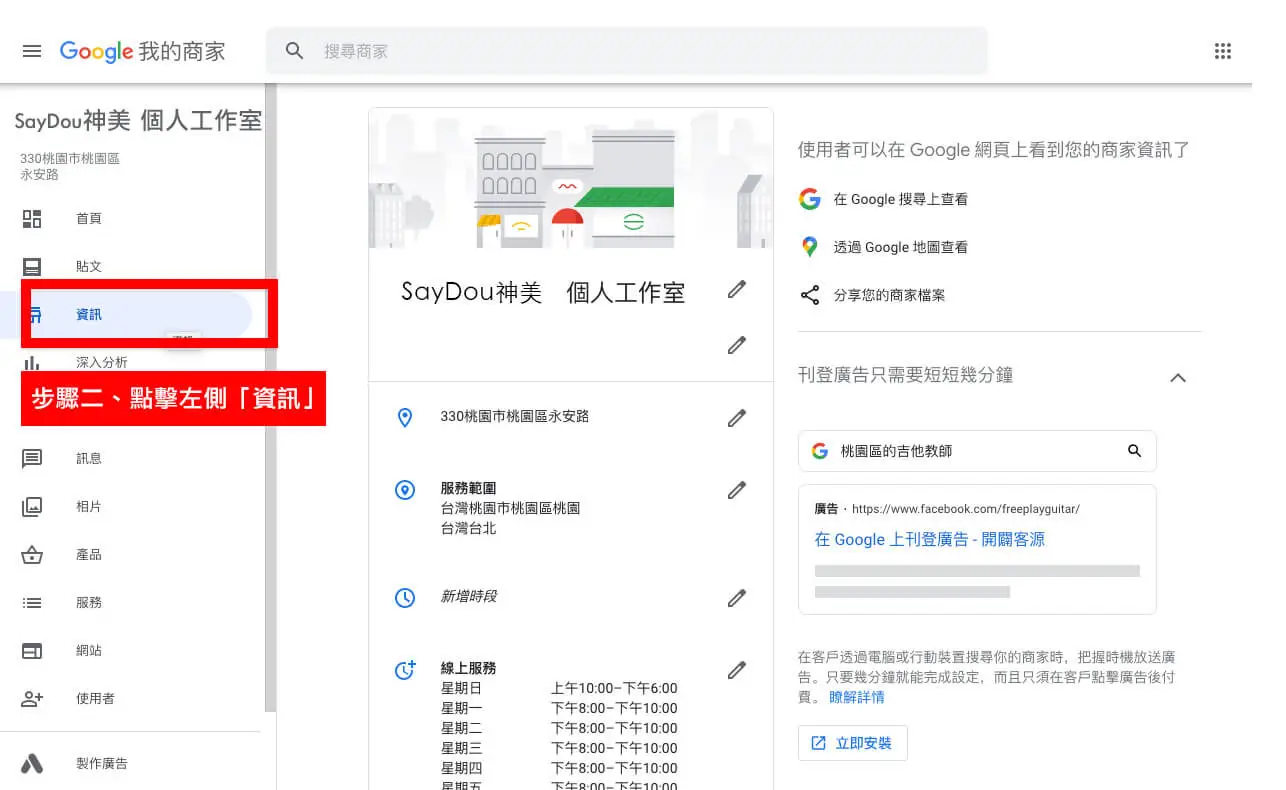Click the Google G search icon
1286x790 pixels.
pyautogui.click(x=810, y=199)
